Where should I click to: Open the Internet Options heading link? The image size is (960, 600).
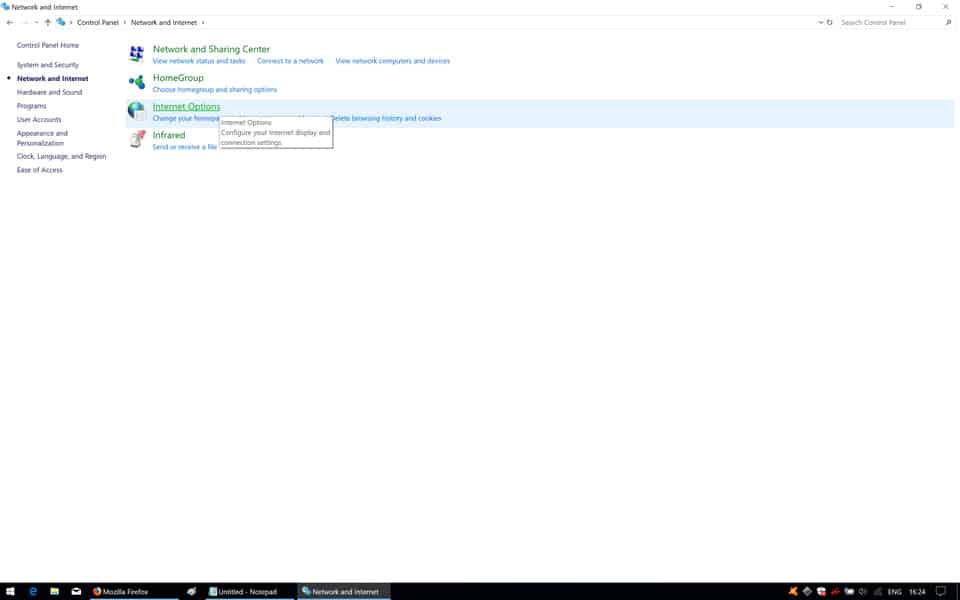pyautogui.click(x=186, y=107)
